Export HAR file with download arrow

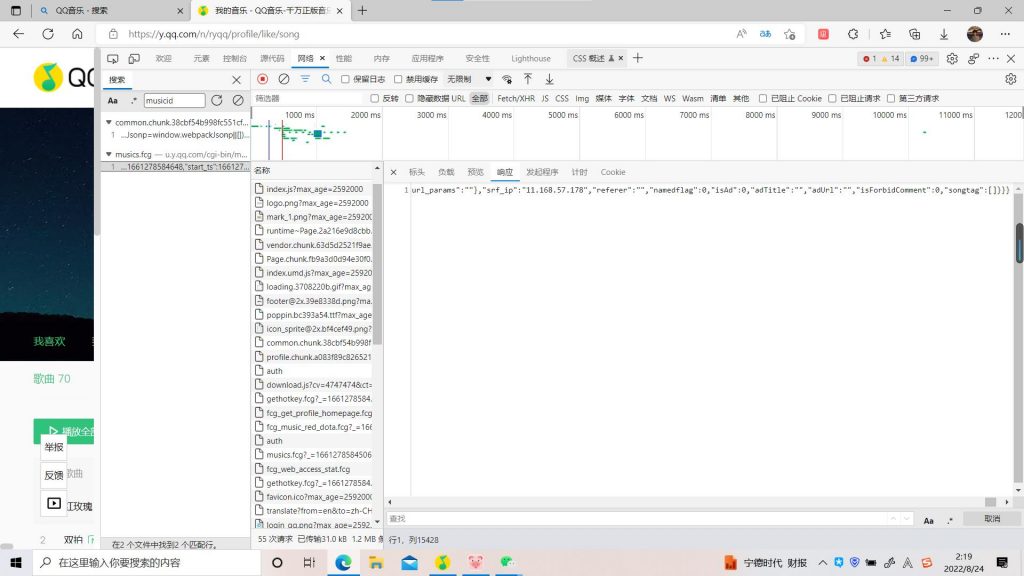coord(549,79)
